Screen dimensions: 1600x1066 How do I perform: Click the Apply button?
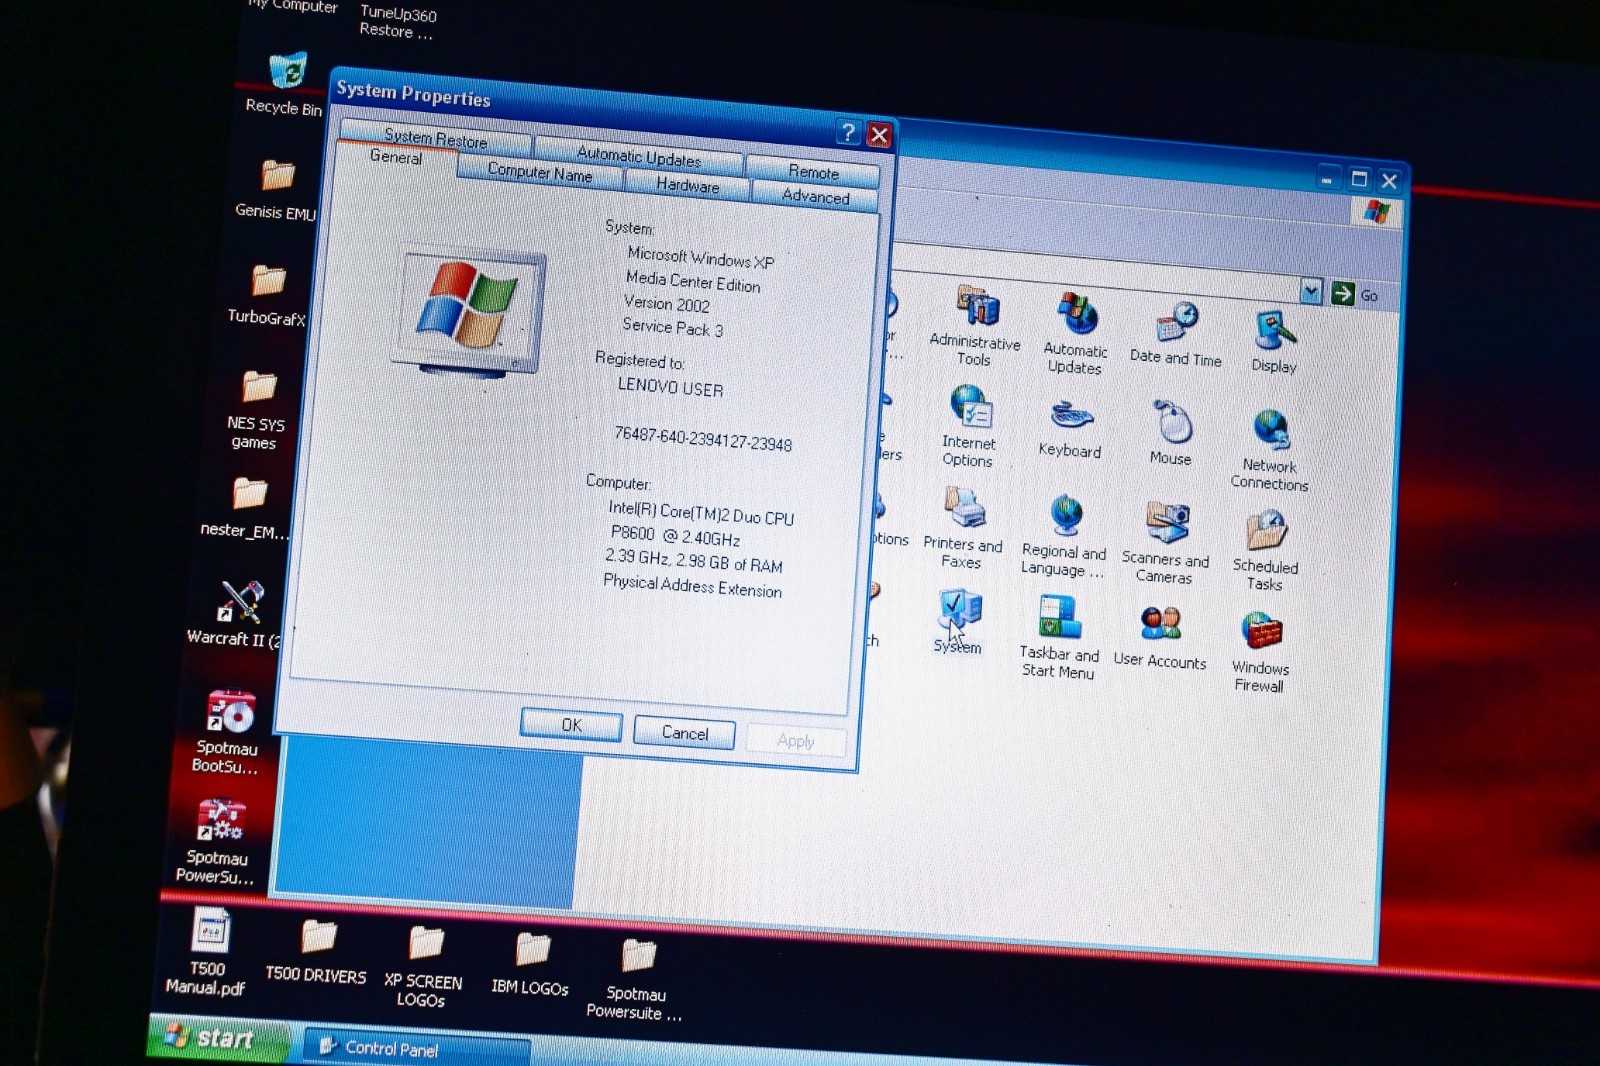[x=796, y=741]
